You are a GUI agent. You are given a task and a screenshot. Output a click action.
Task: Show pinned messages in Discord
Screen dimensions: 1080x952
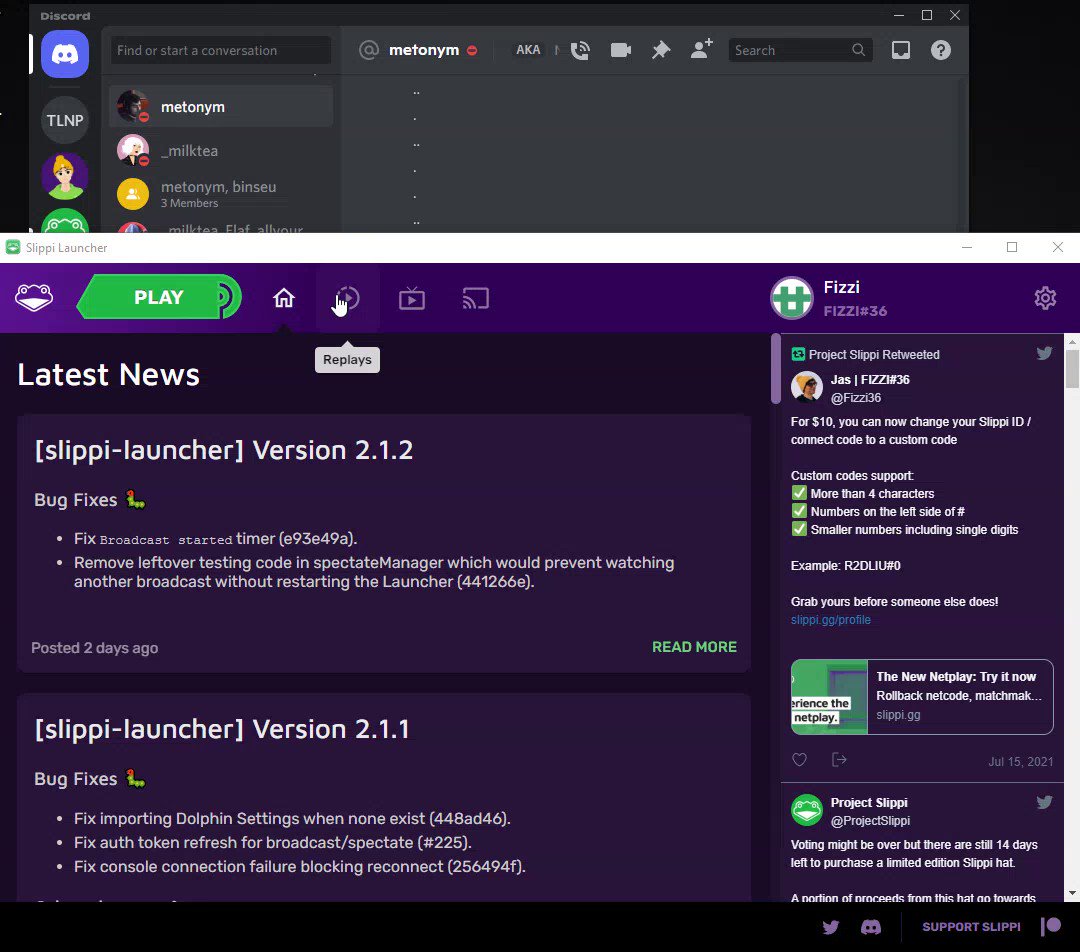click(661, 50)
